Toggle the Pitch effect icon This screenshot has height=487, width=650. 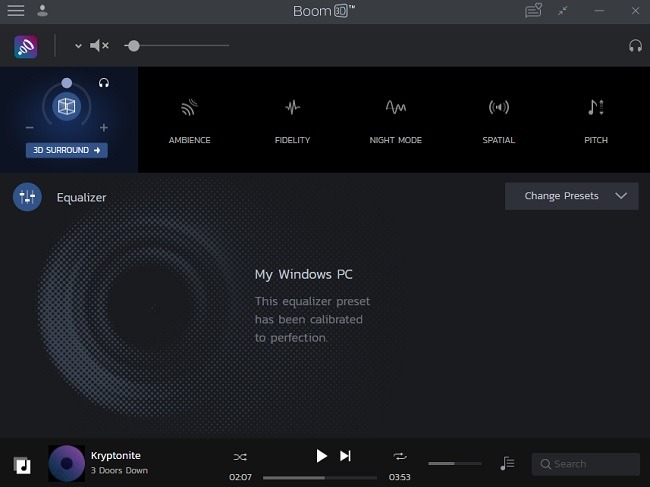[596, 107]
